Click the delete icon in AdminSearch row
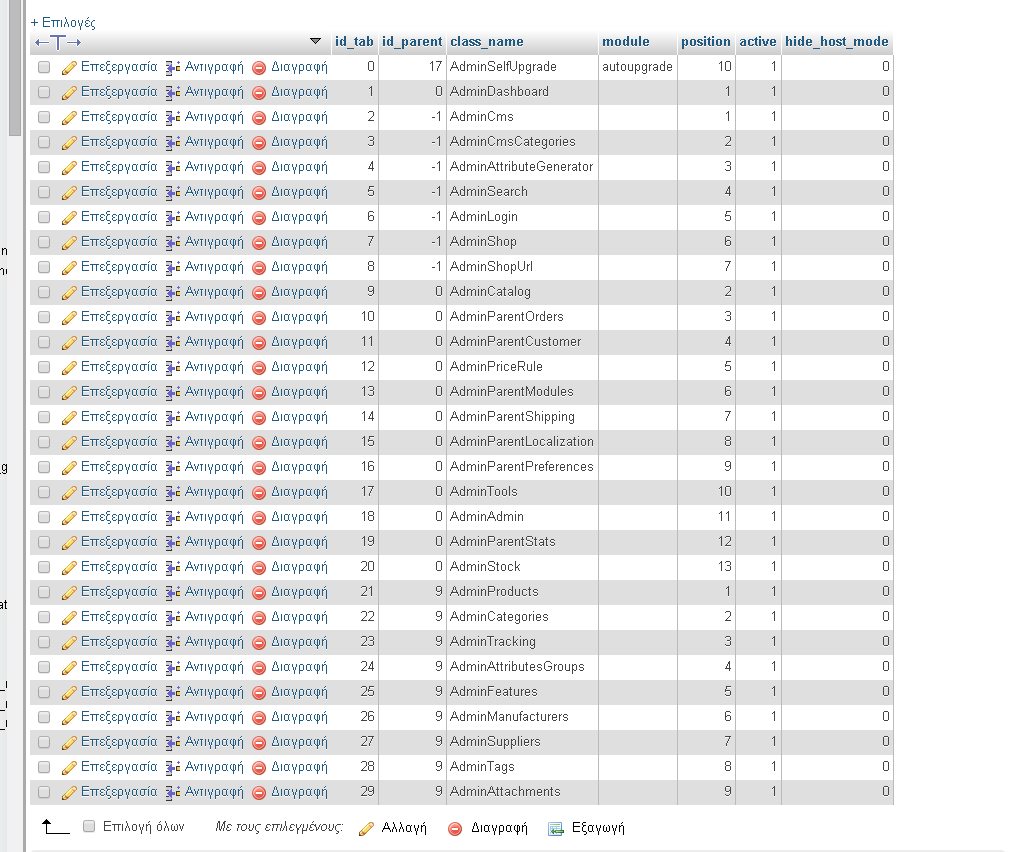 point(259,193)
